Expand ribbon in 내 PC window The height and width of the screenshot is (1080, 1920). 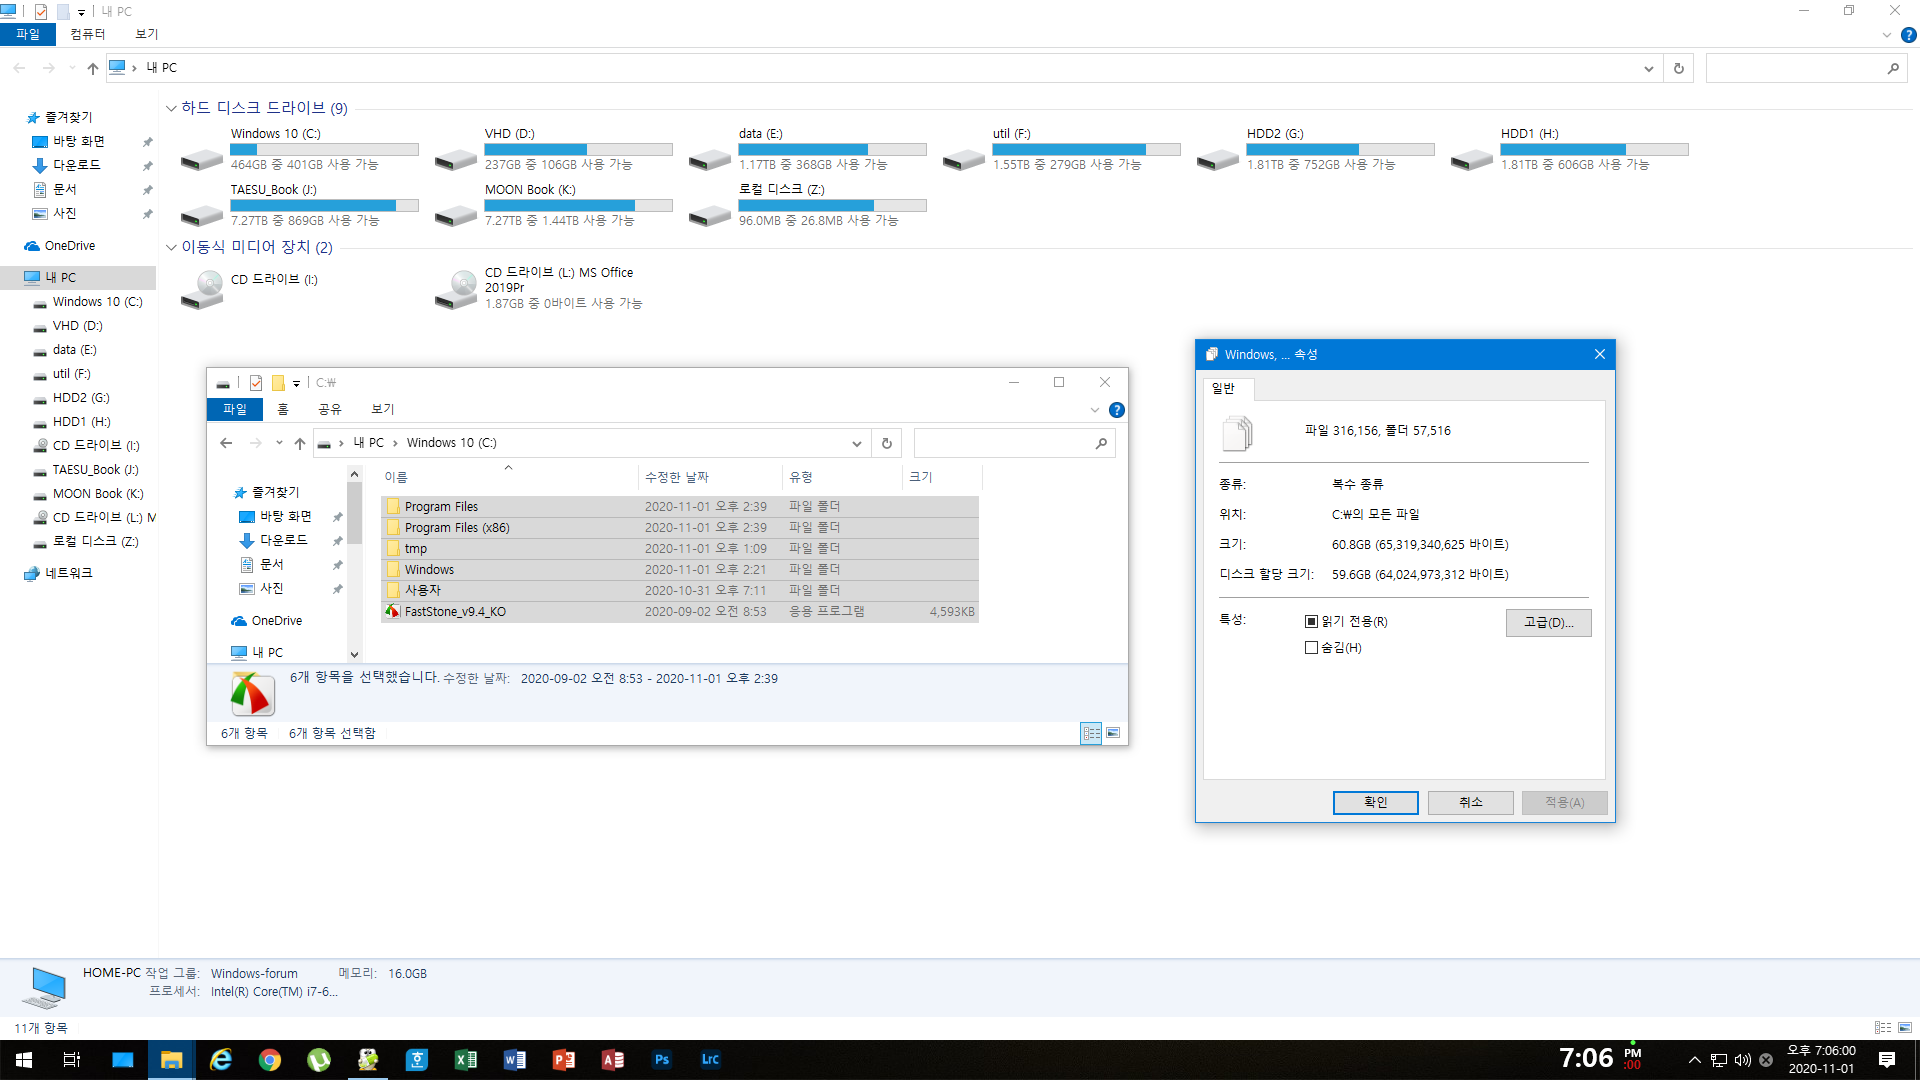coord(1887,35)
